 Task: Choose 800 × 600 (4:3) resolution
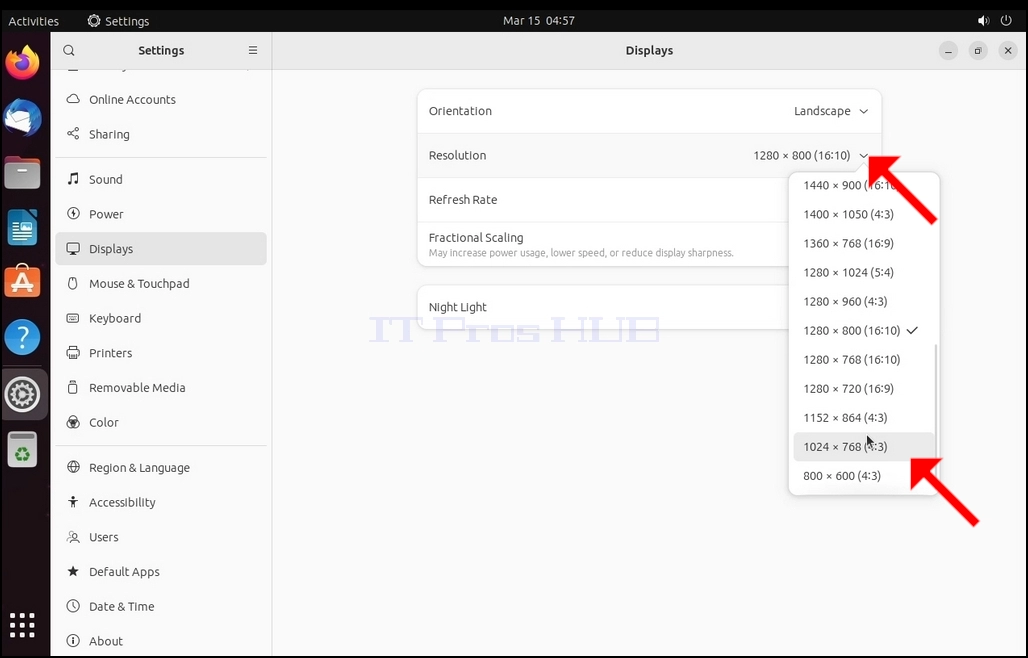tap(863, 476)
